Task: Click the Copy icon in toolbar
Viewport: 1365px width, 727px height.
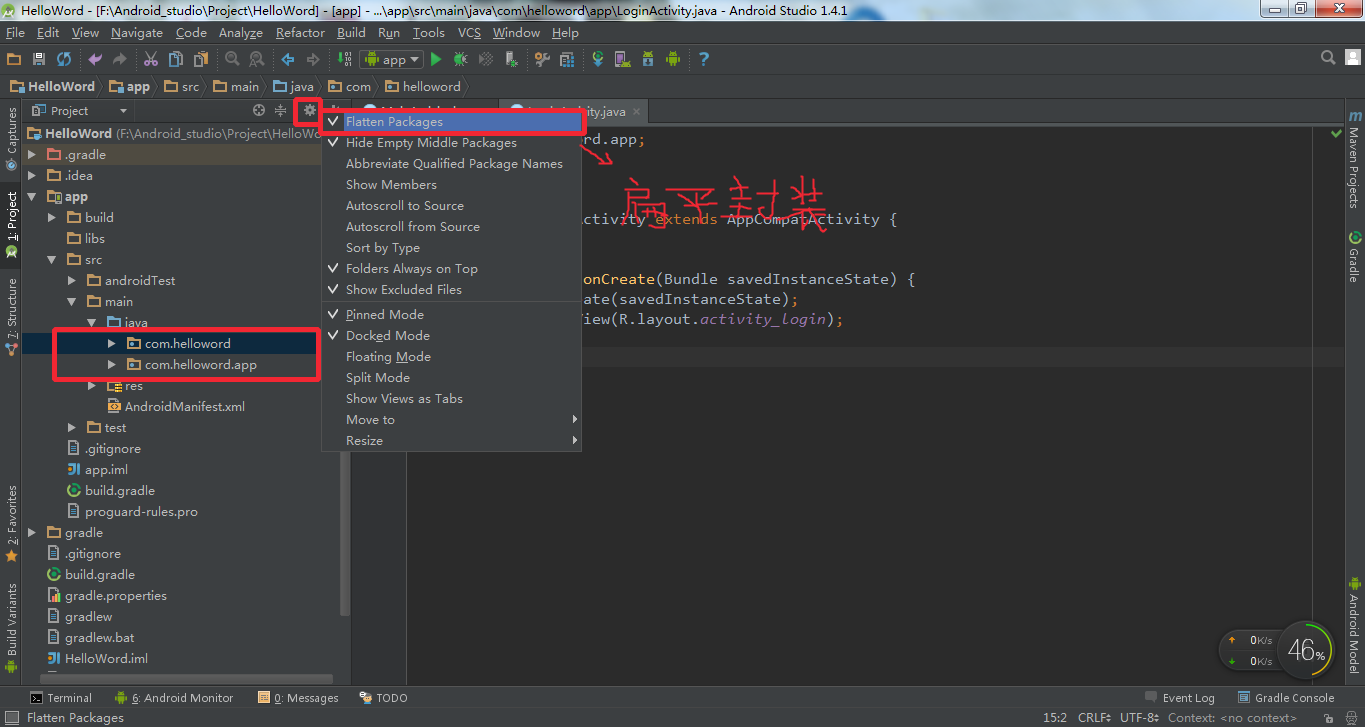Action: [x=175, y=60]
